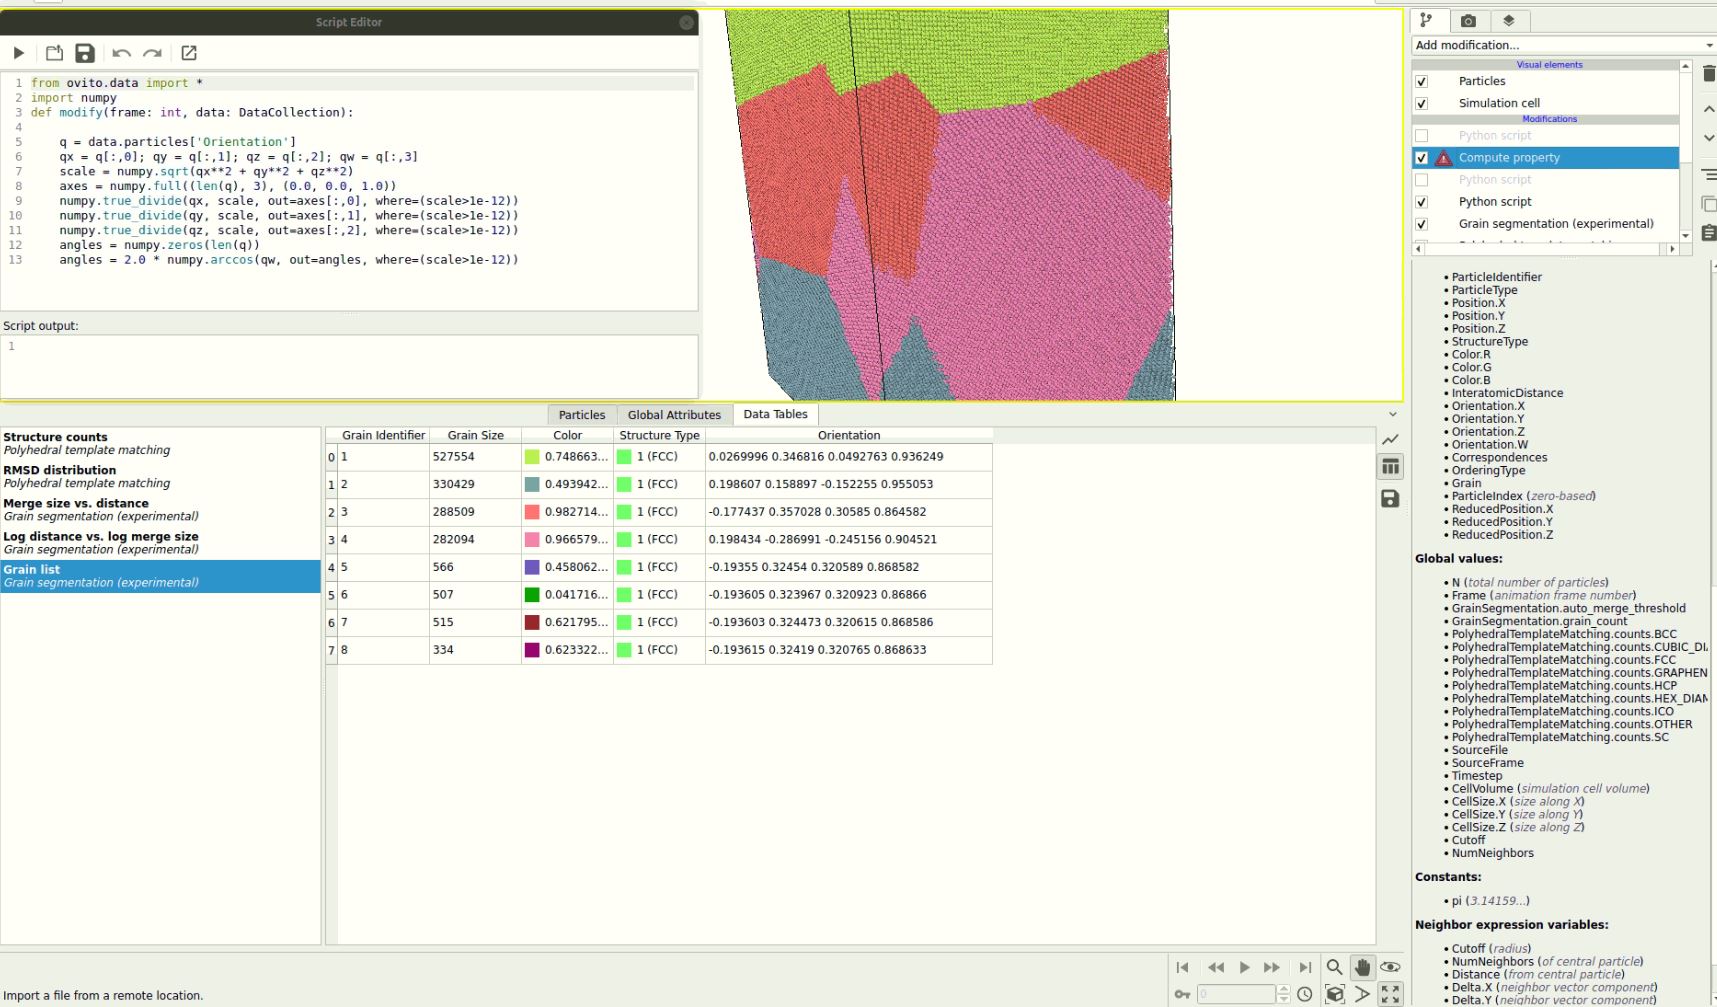Switch the Grain list to chart view
The image size is (1717, 1007).
(1390, 439)
